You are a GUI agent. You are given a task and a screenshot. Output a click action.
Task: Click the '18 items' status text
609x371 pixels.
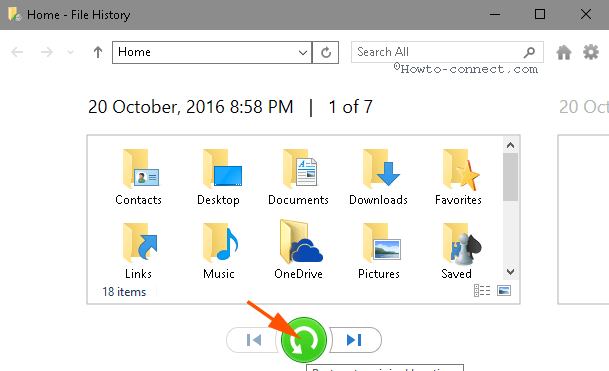124,292
